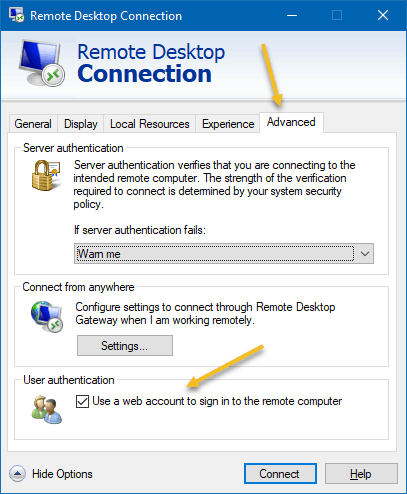Select the Warn me combo box
The height and width of the screenshot is (494, 407).
pyautogui.click(x=224, y=254)
